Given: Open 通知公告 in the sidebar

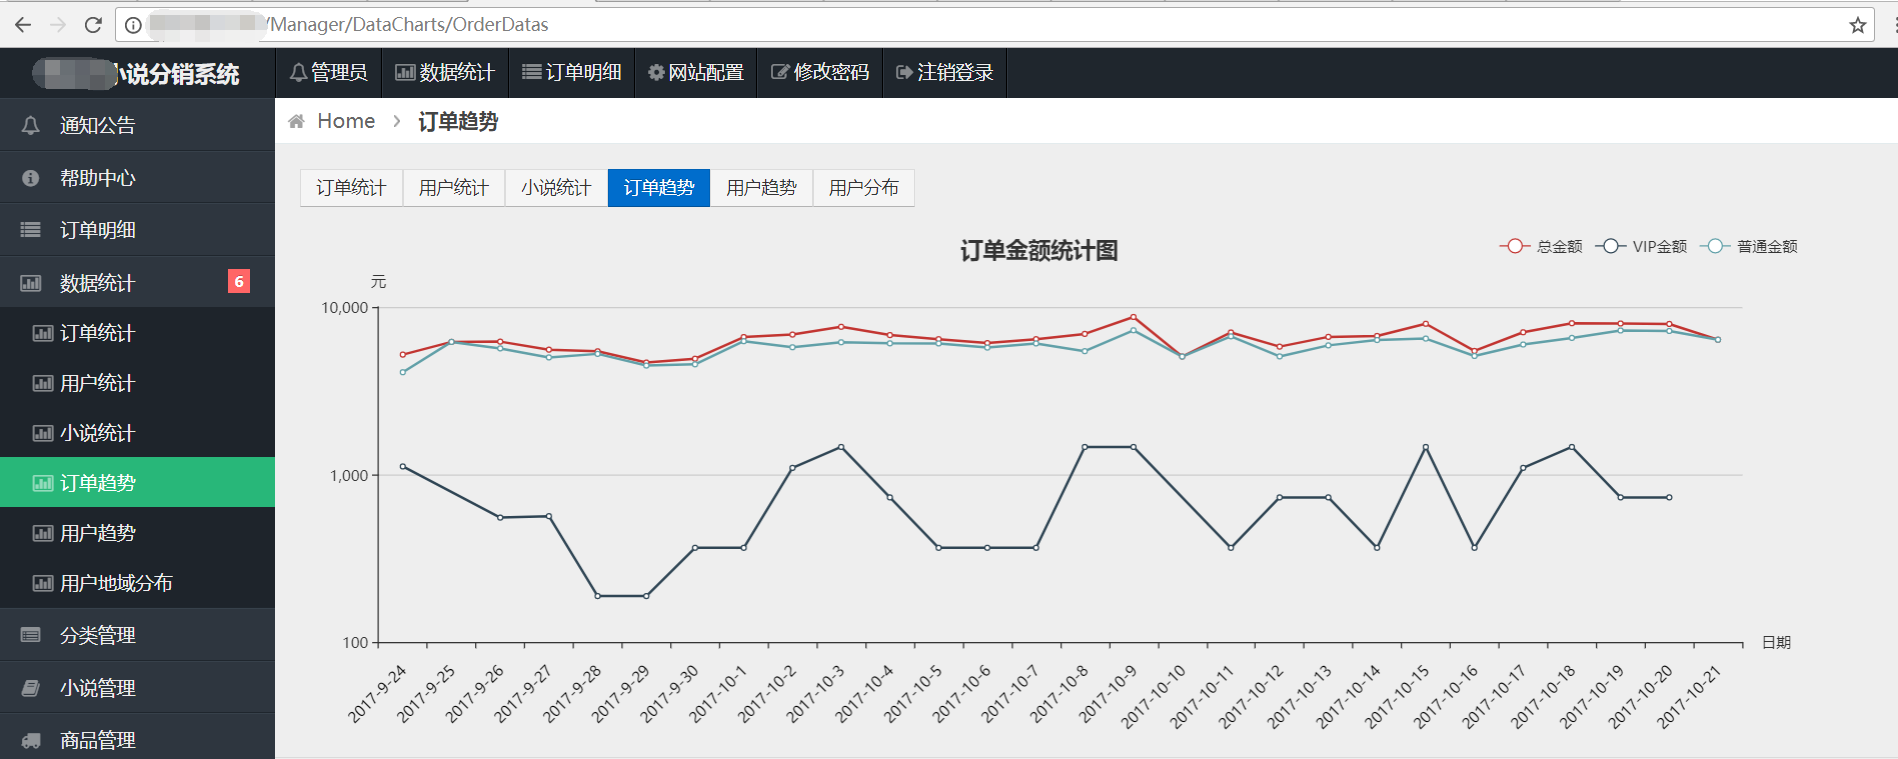Looking at the screenshot, I should pos(137,125).
